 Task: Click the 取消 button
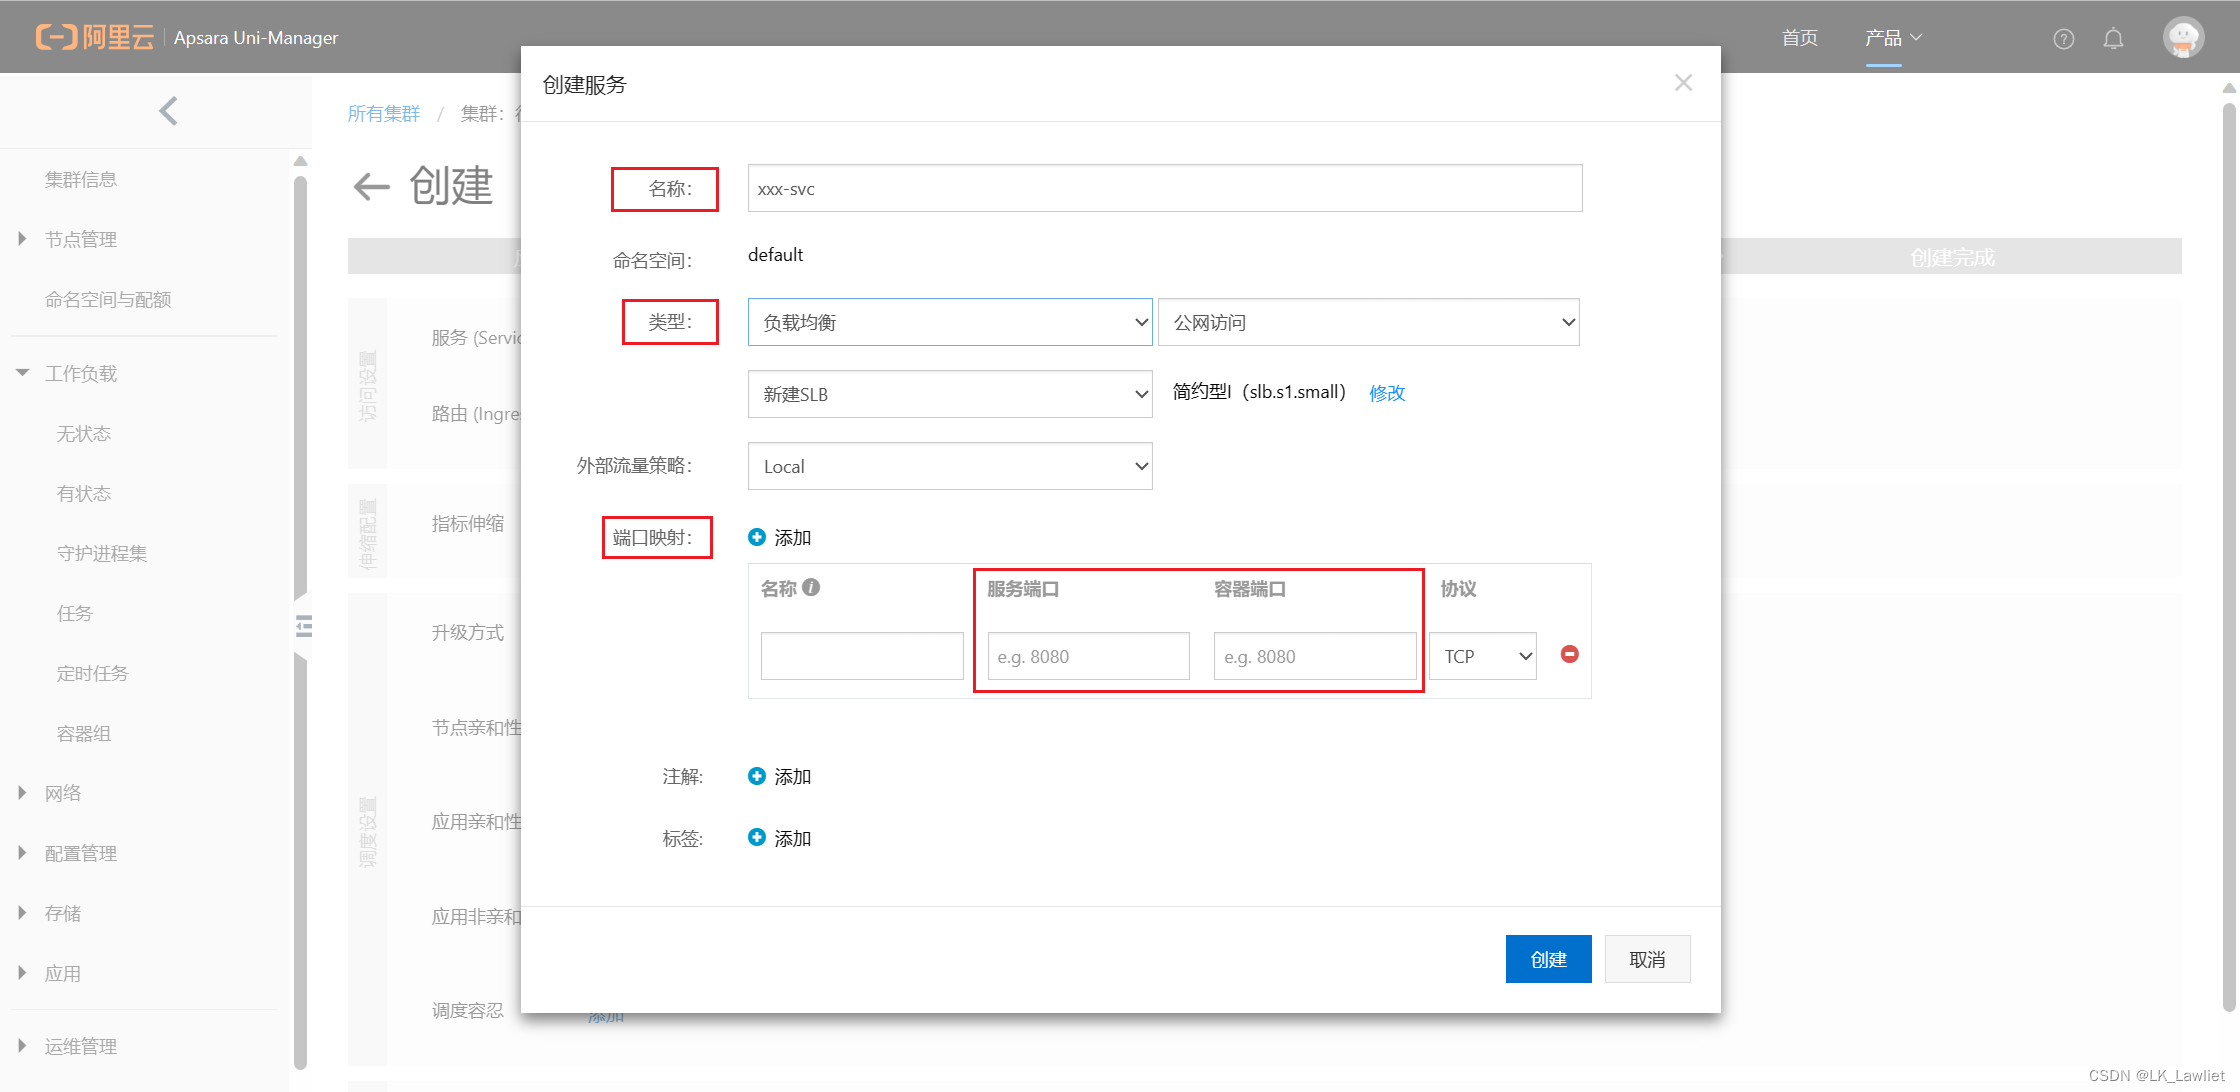tap(1647, 959)
